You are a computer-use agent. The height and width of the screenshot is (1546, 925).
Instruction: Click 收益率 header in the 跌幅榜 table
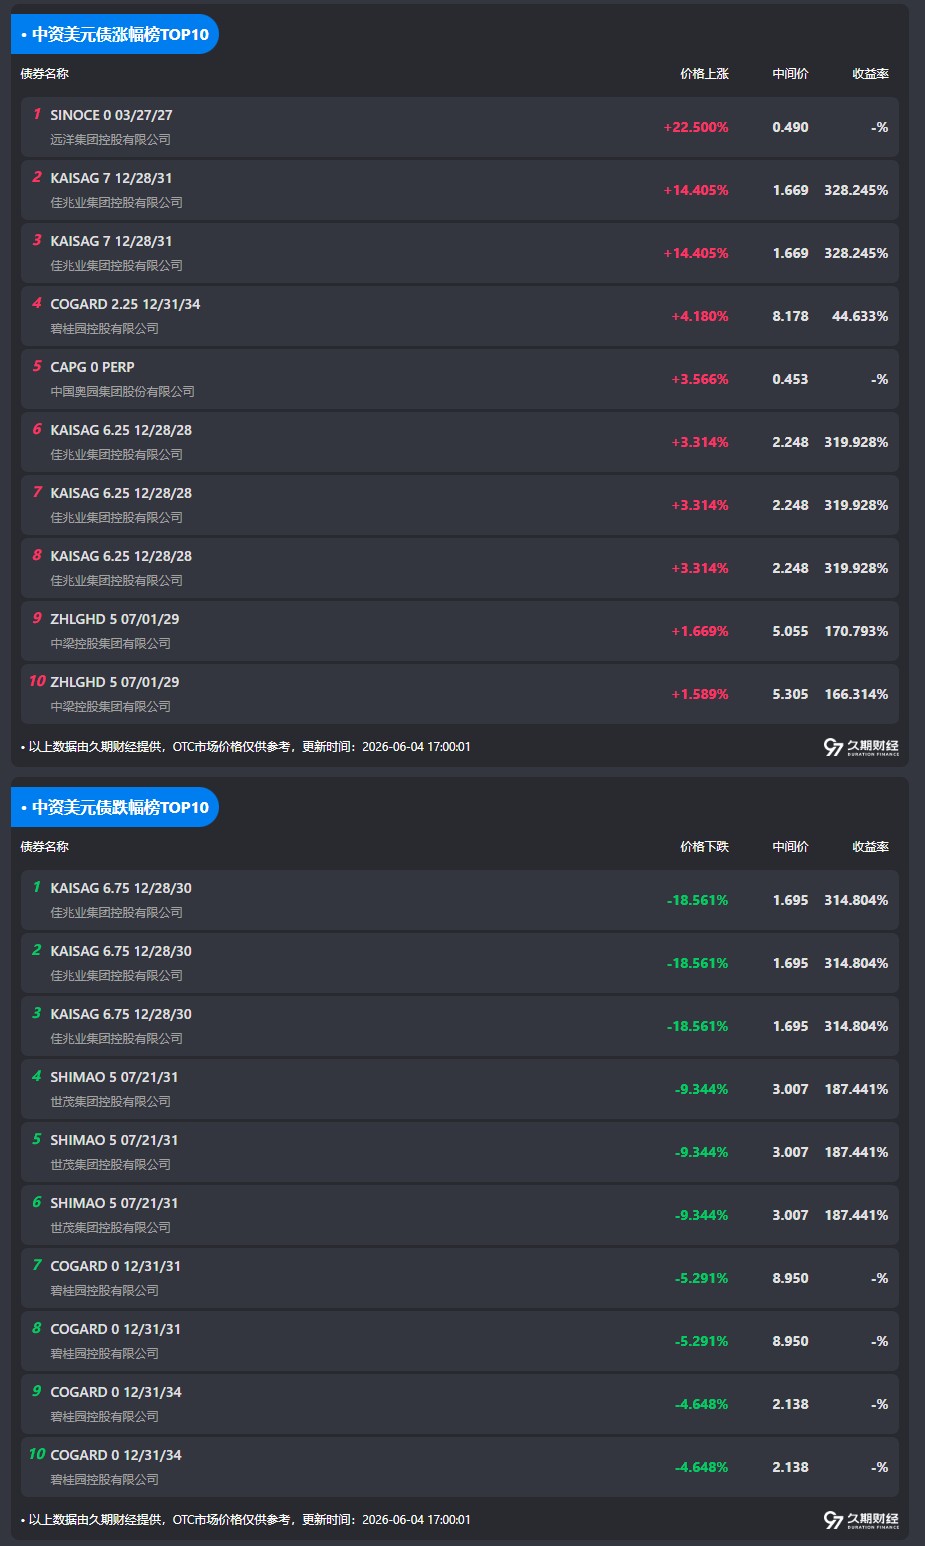(x=870, y=847)
